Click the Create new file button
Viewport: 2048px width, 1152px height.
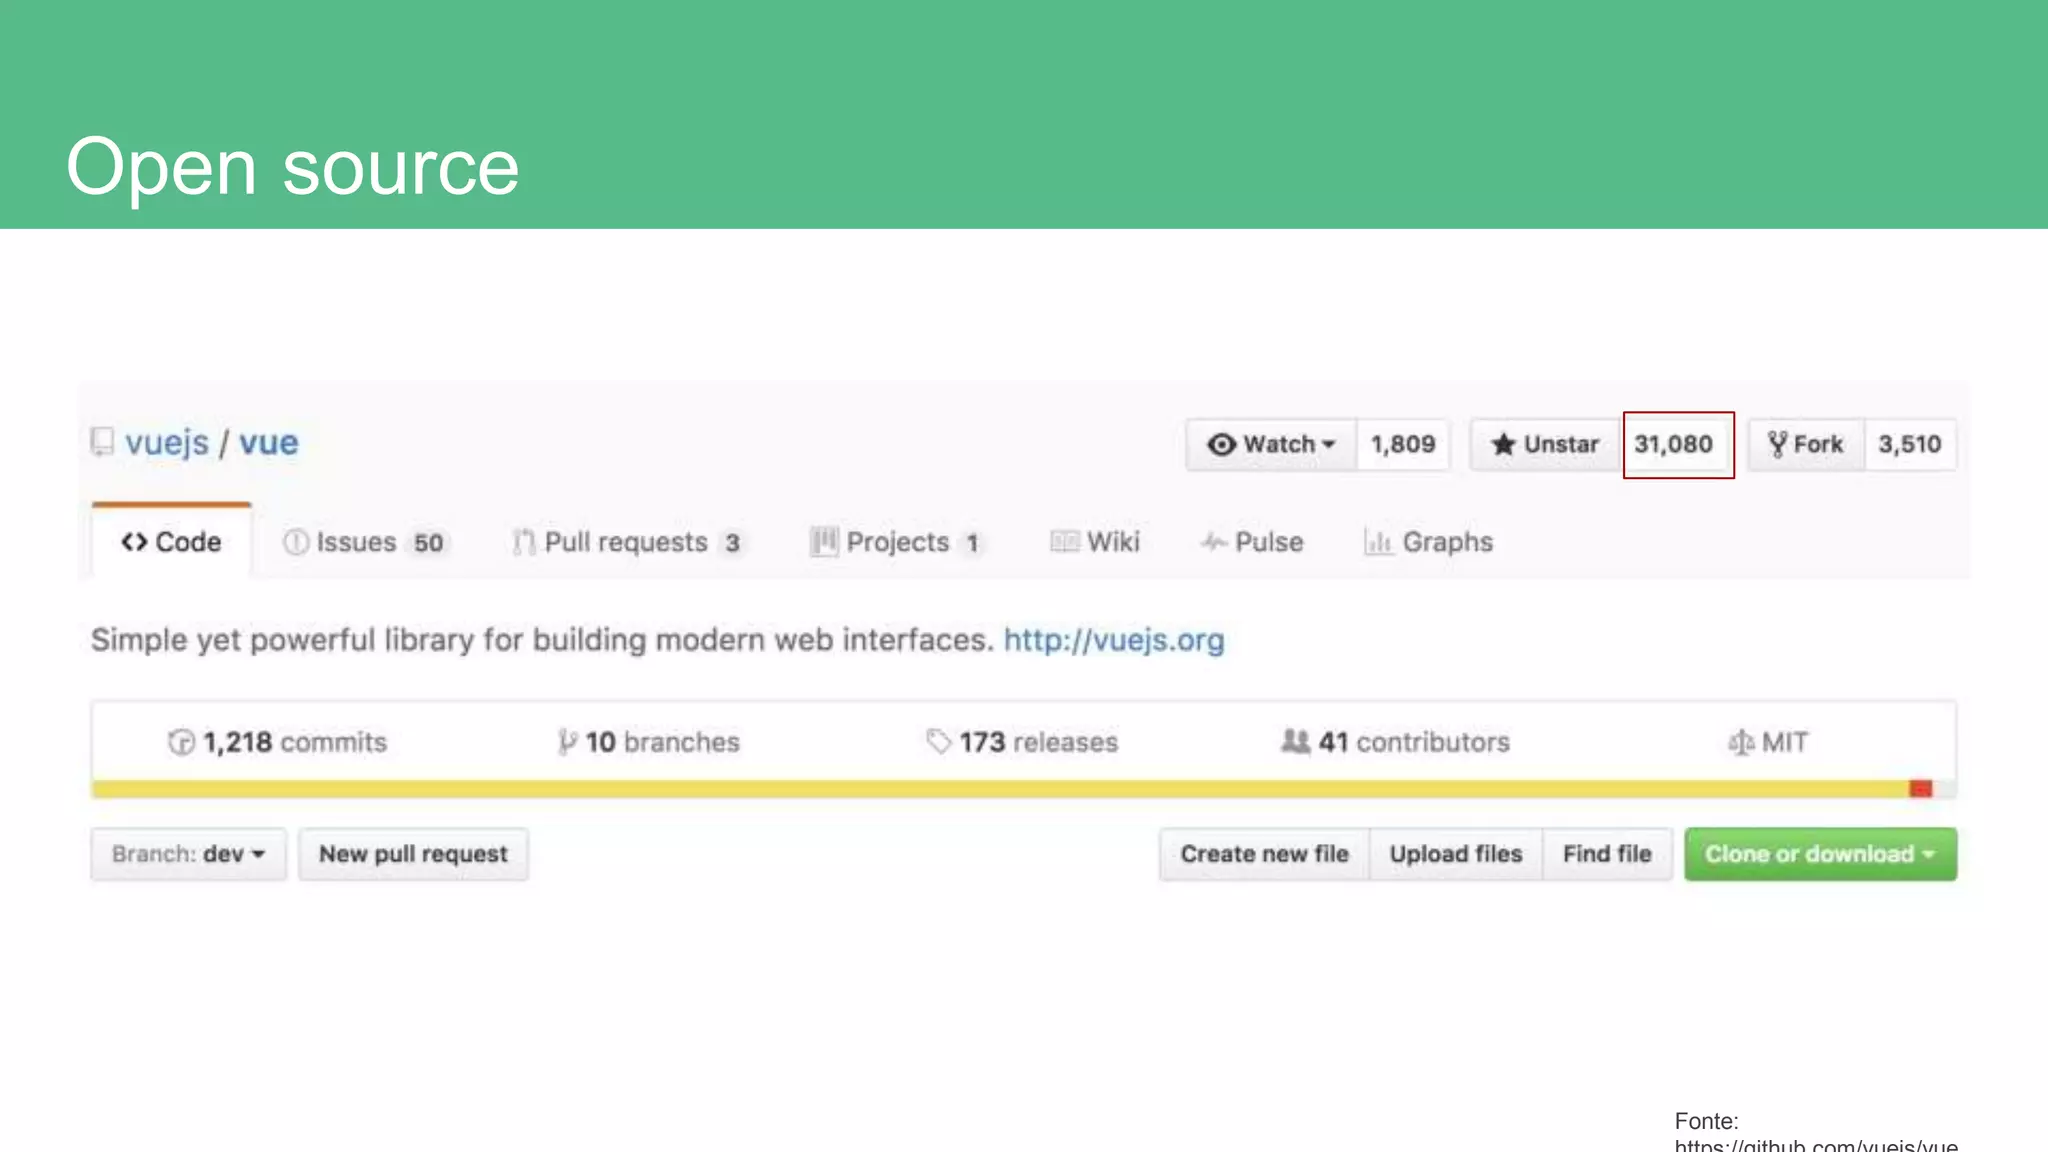tap(1264, 854)
